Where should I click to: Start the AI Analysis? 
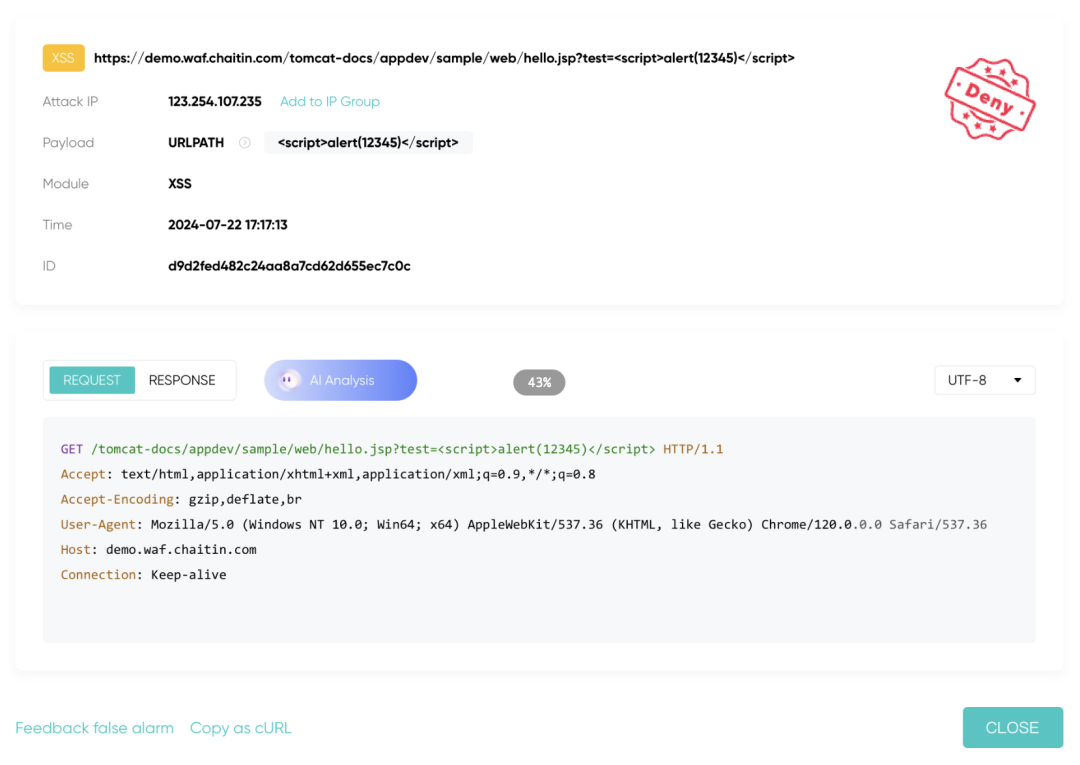coord(340,380)
